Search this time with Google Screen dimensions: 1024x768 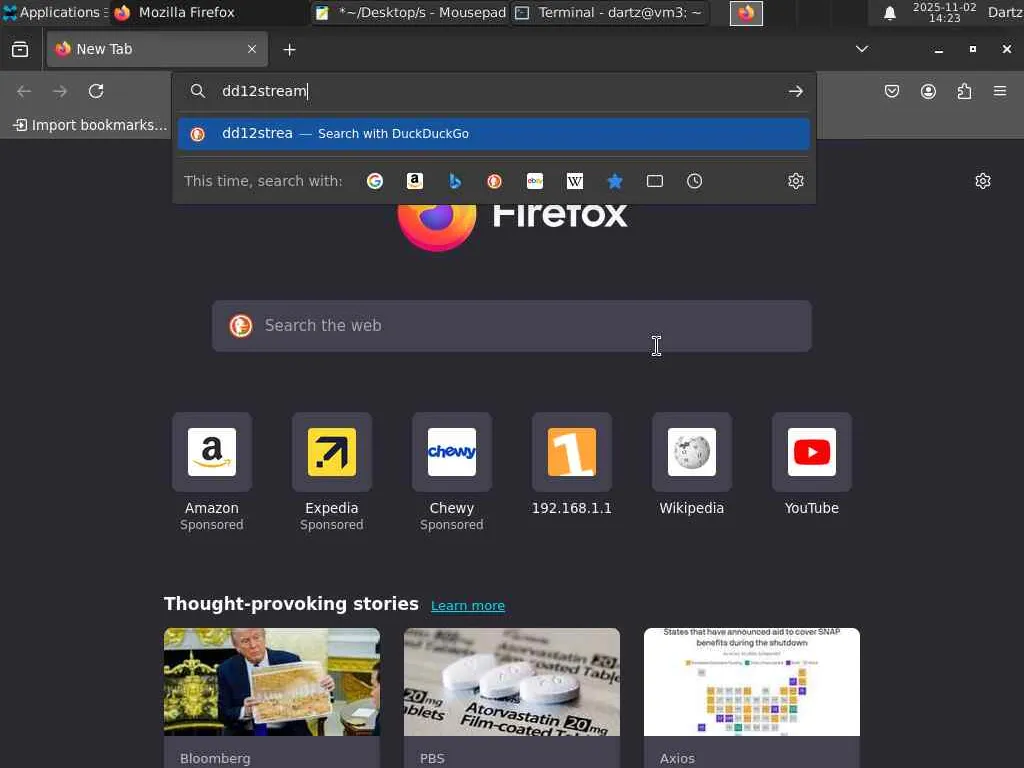coord(375,181)
